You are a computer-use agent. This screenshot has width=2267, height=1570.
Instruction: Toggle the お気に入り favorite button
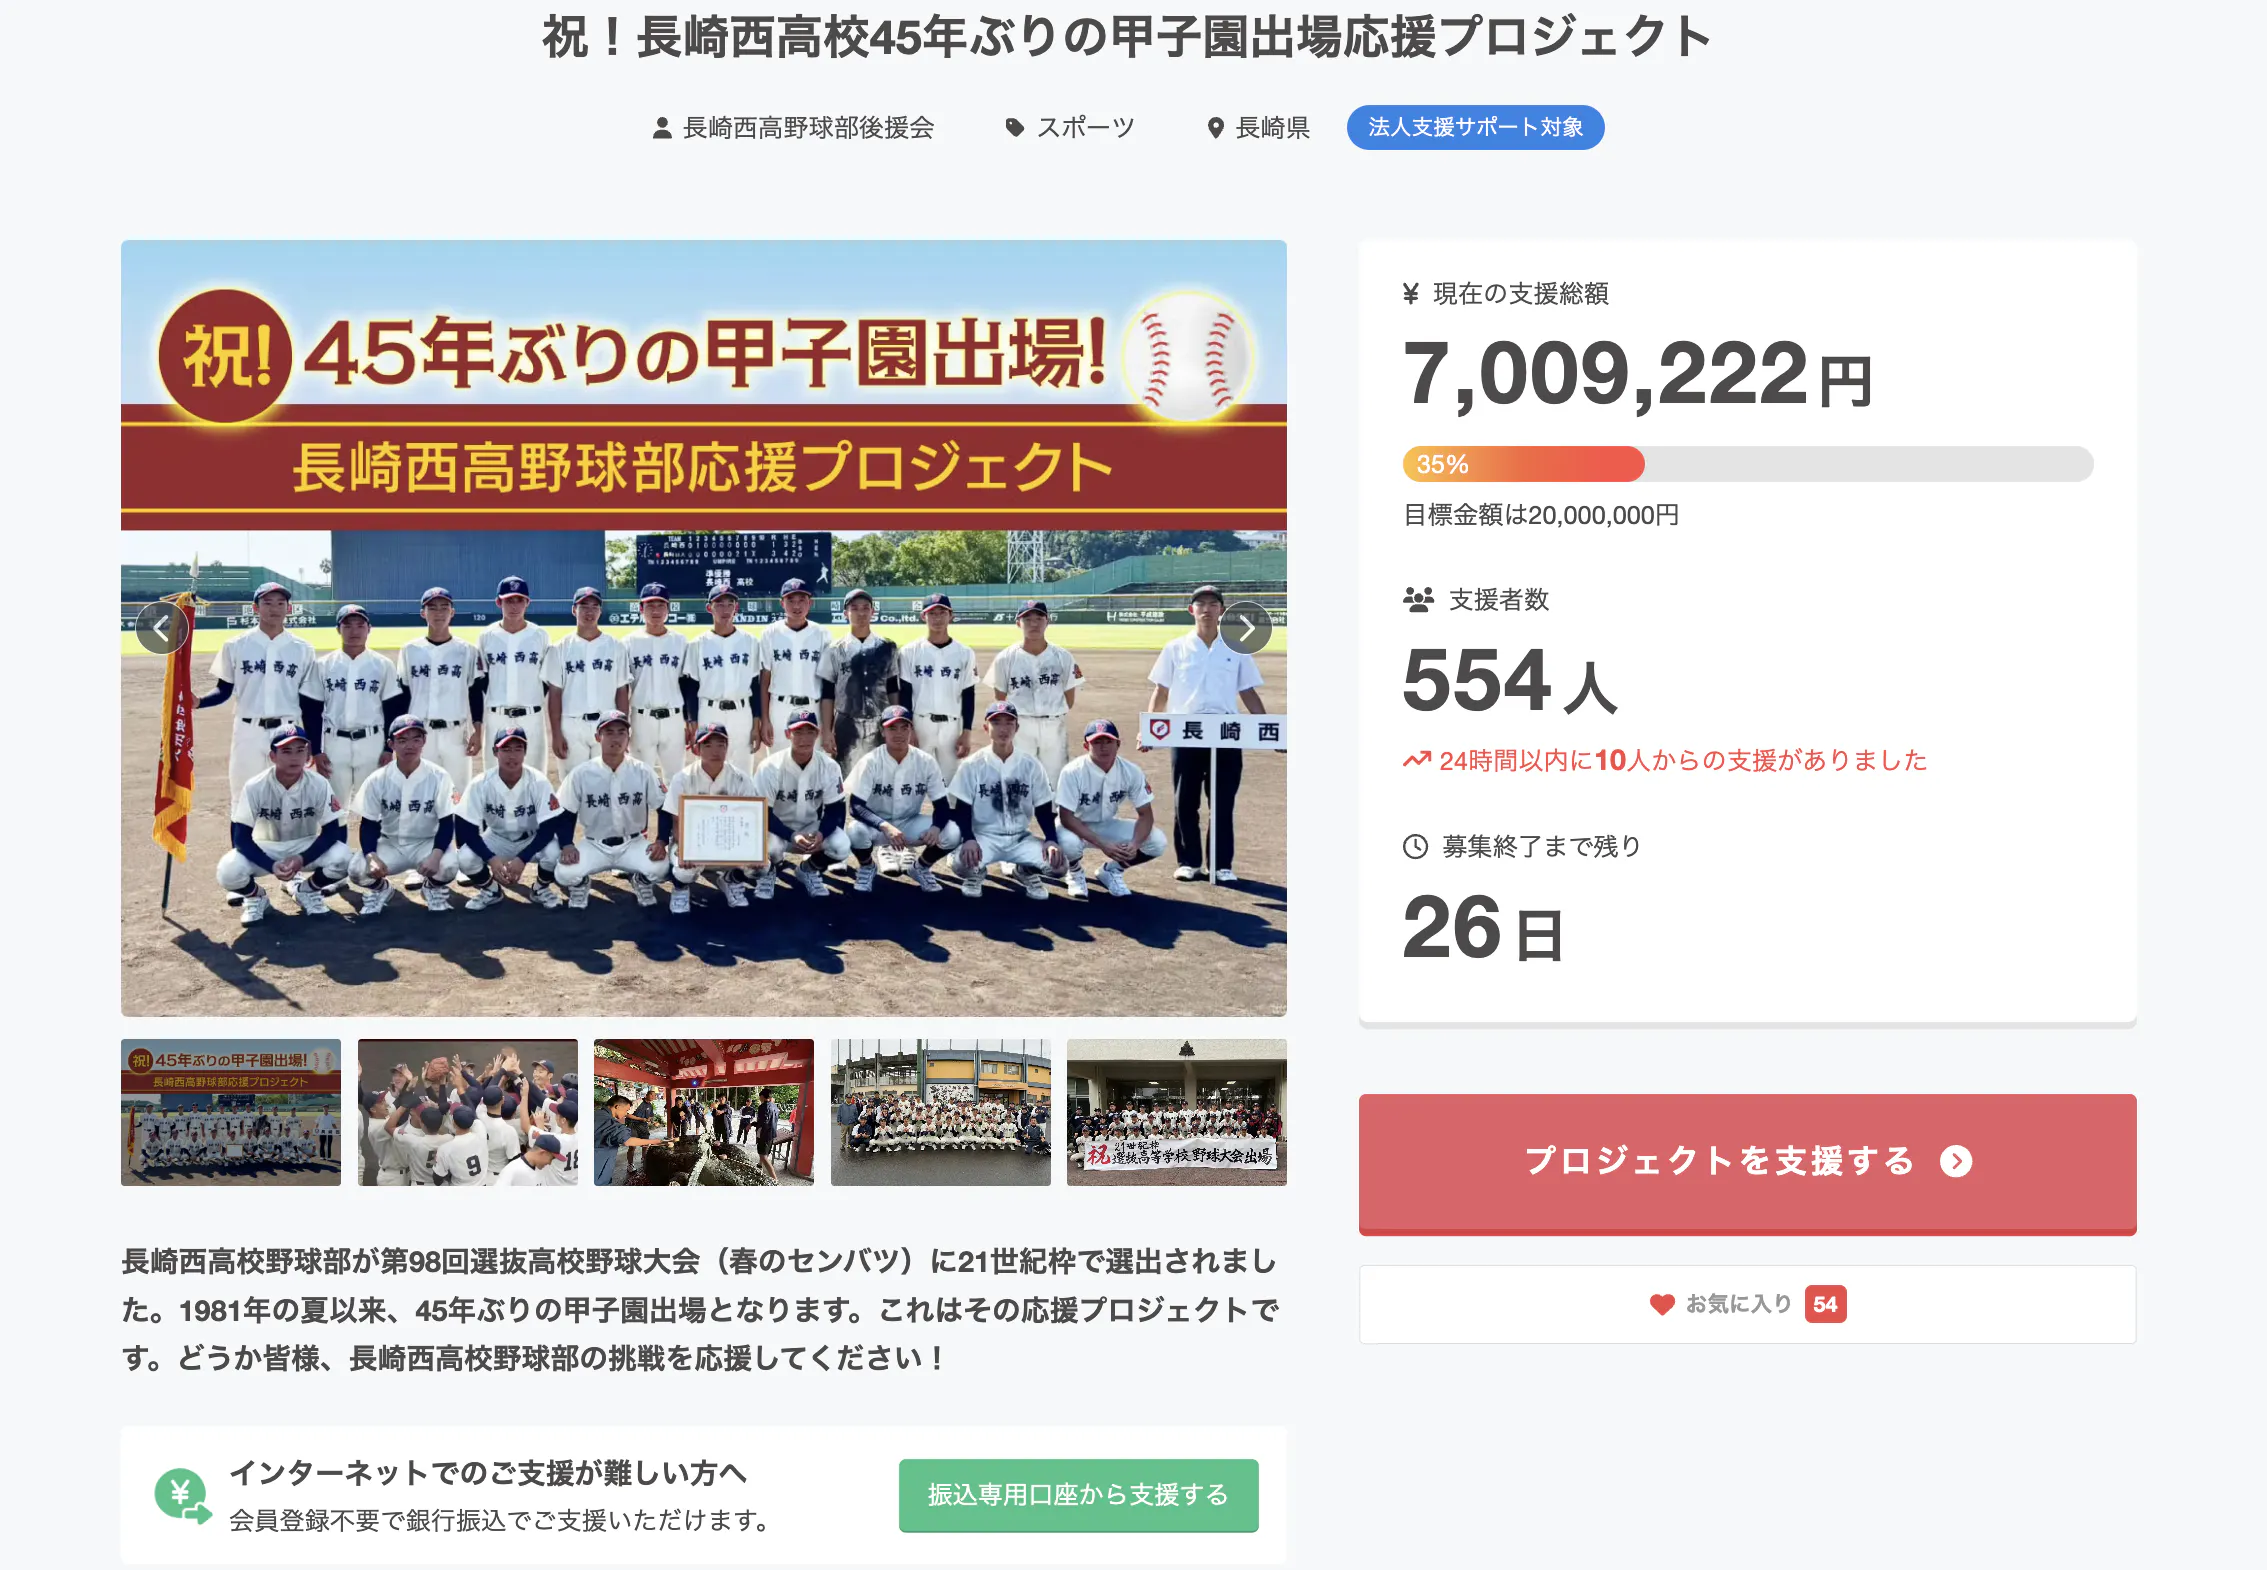(1747, 1304)
